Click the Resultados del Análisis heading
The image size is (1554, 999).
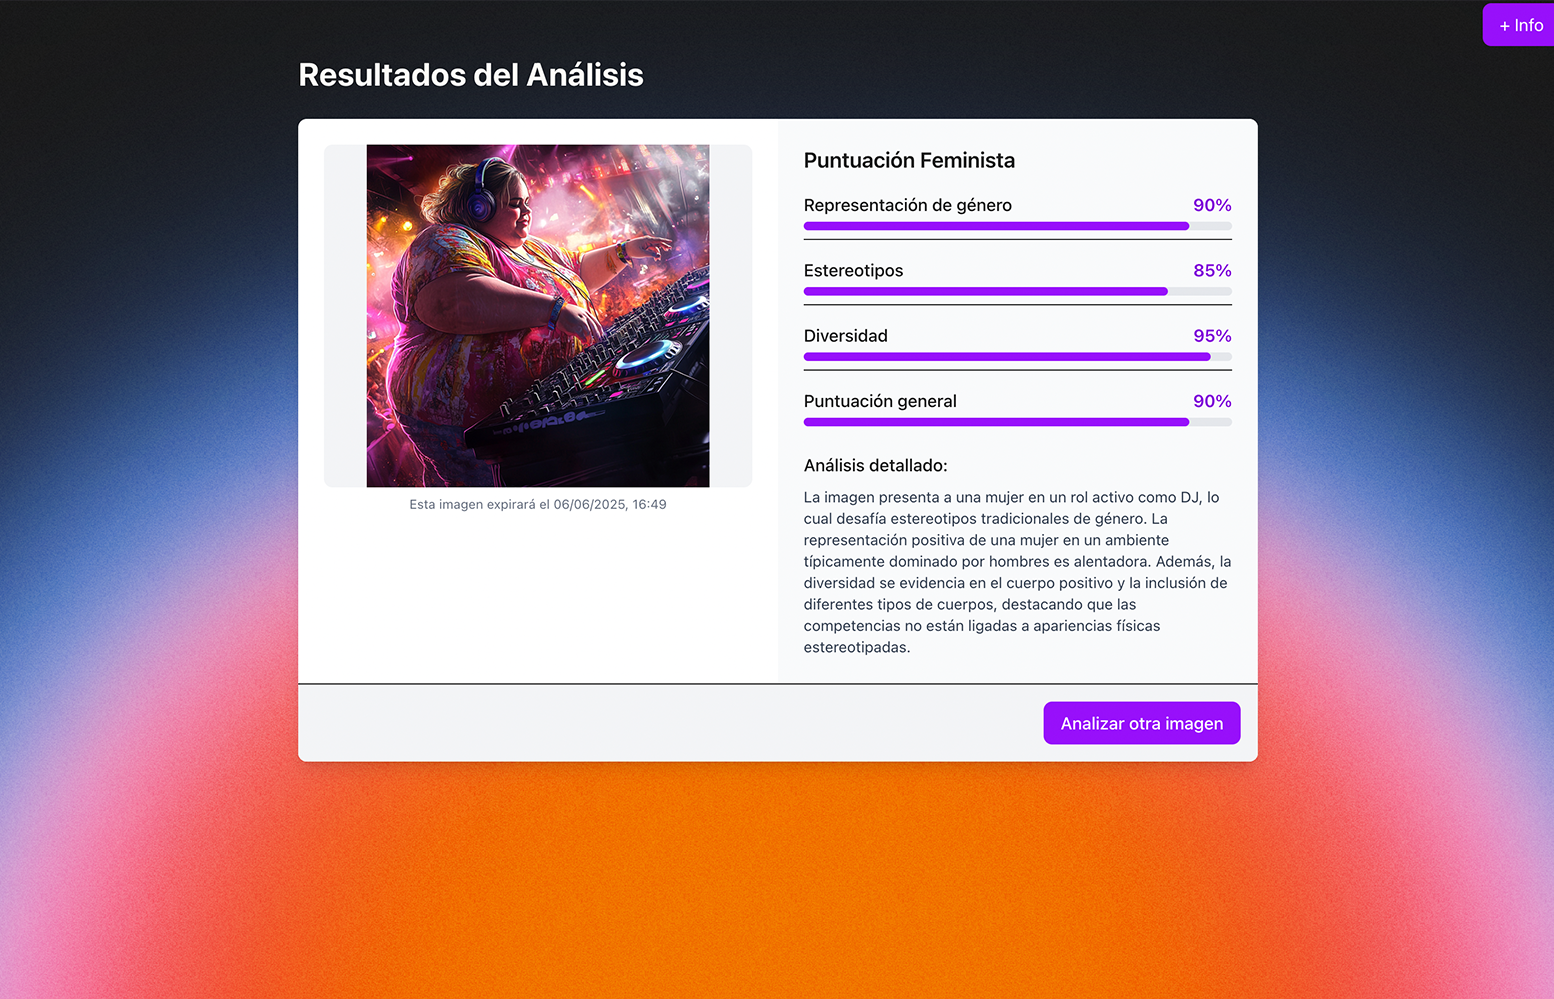pyautogui.click(x=471, y=75)
